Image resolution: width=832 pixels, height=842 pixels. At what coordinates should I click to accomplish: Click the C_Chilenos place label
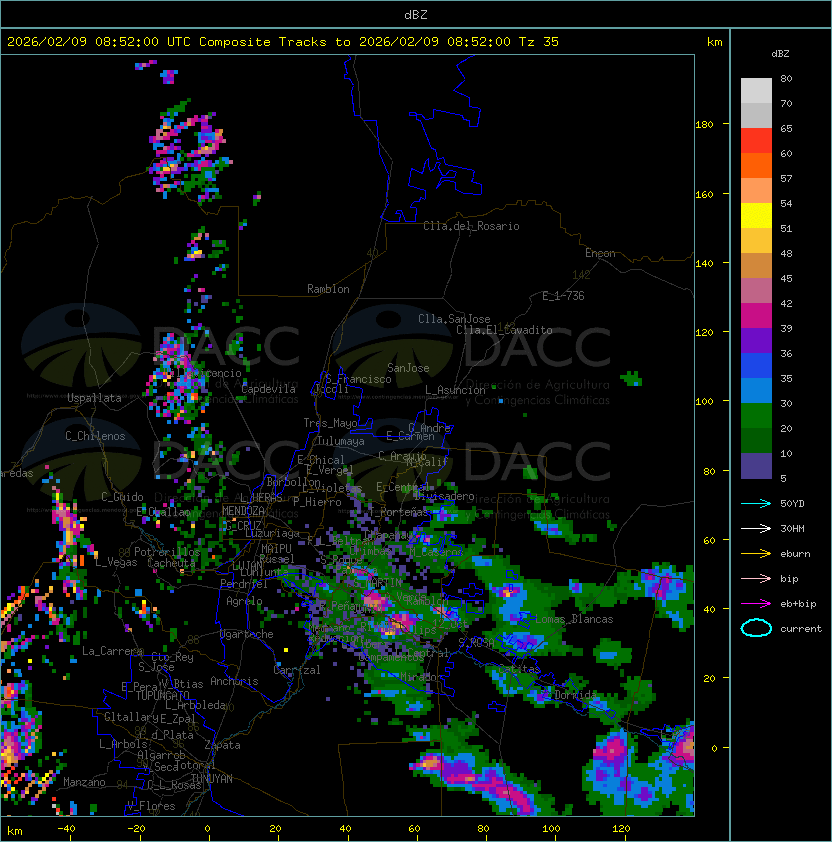coord(95,436)
